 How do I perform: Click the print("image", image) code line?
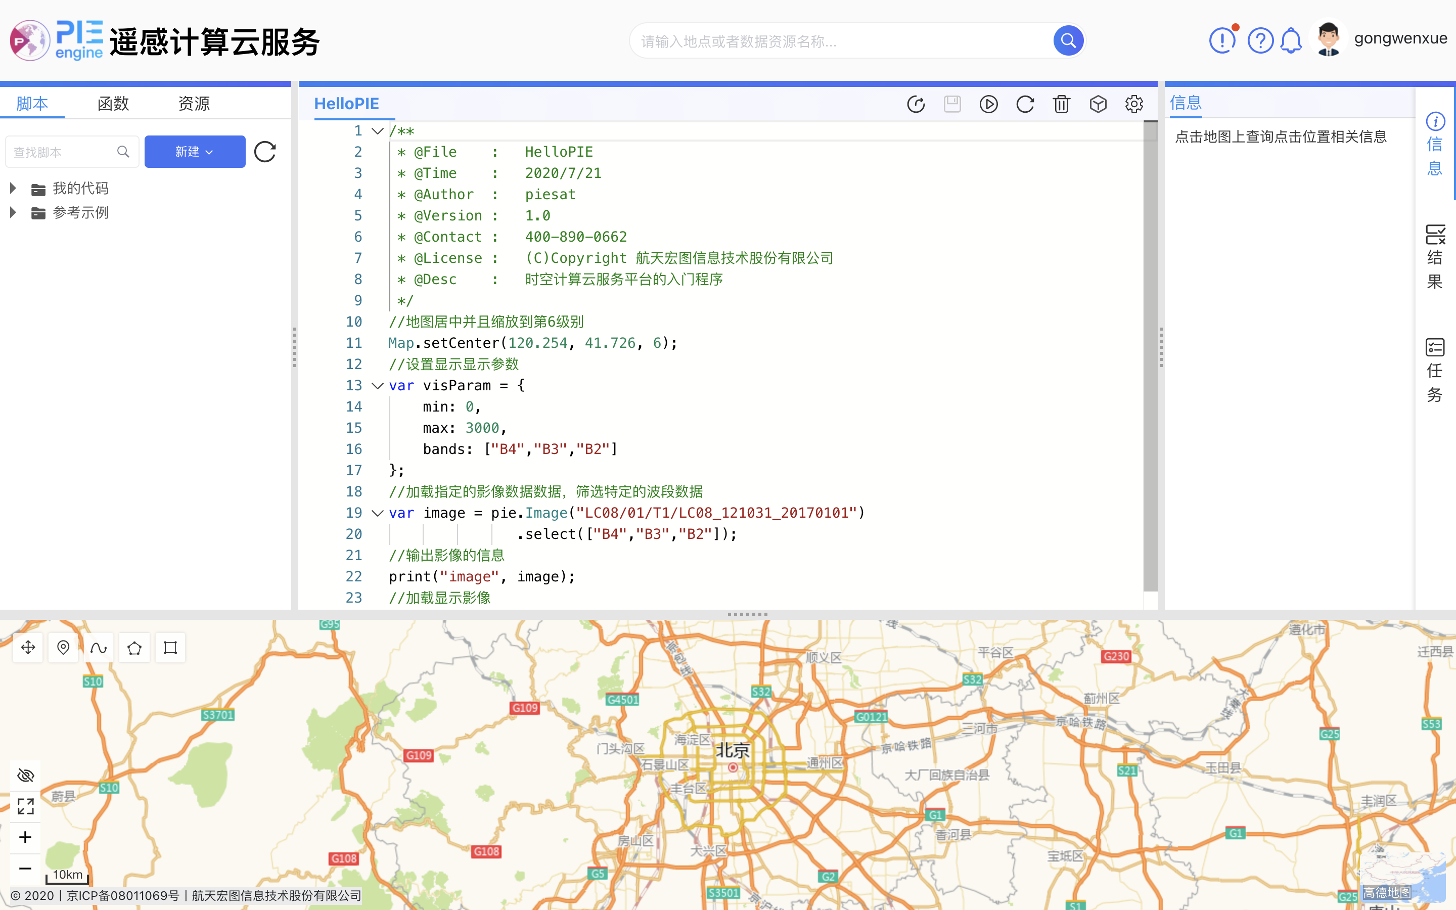coord(481,577)
